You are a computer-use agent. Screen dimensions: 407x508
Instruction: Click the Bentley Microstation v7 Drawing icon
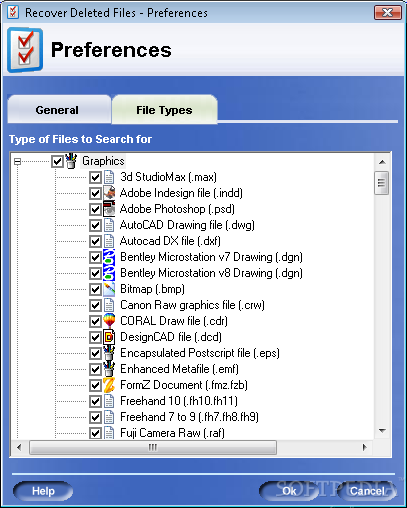109,257
